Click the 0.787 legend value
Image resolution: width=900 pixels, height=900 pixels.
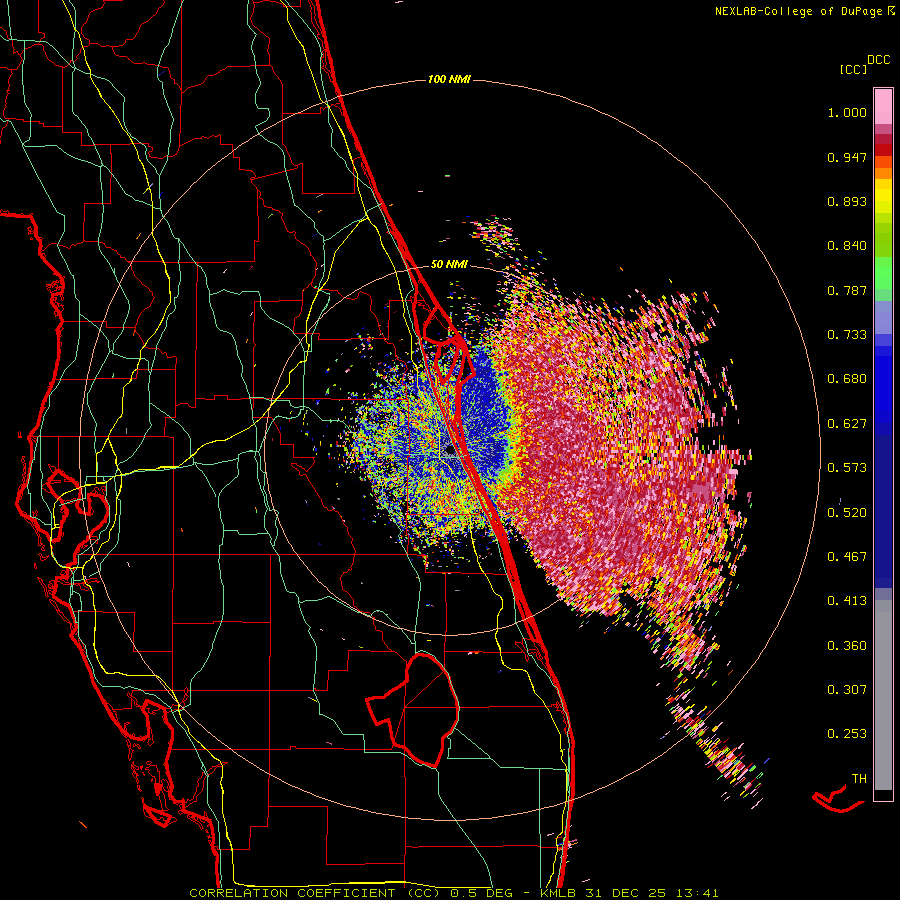click(847, 290)
